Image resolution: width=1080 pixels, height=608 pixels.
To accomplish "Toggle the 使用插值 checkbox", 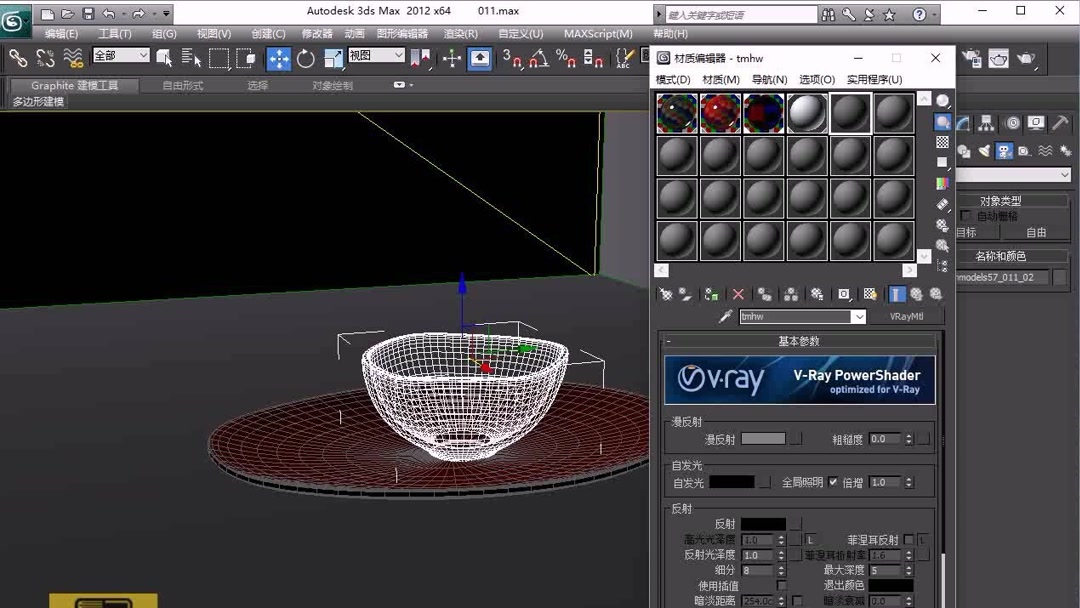I will tap(783, 586).
